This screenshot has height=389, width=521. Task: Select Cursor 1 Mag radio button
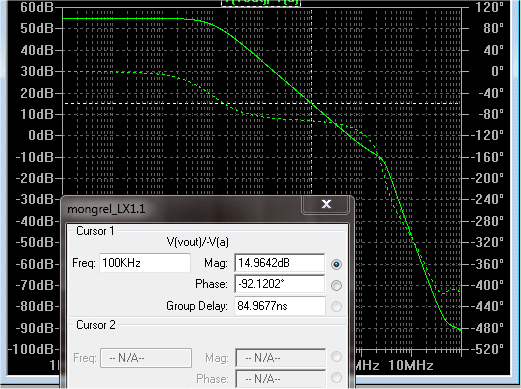tap(336, 264)
